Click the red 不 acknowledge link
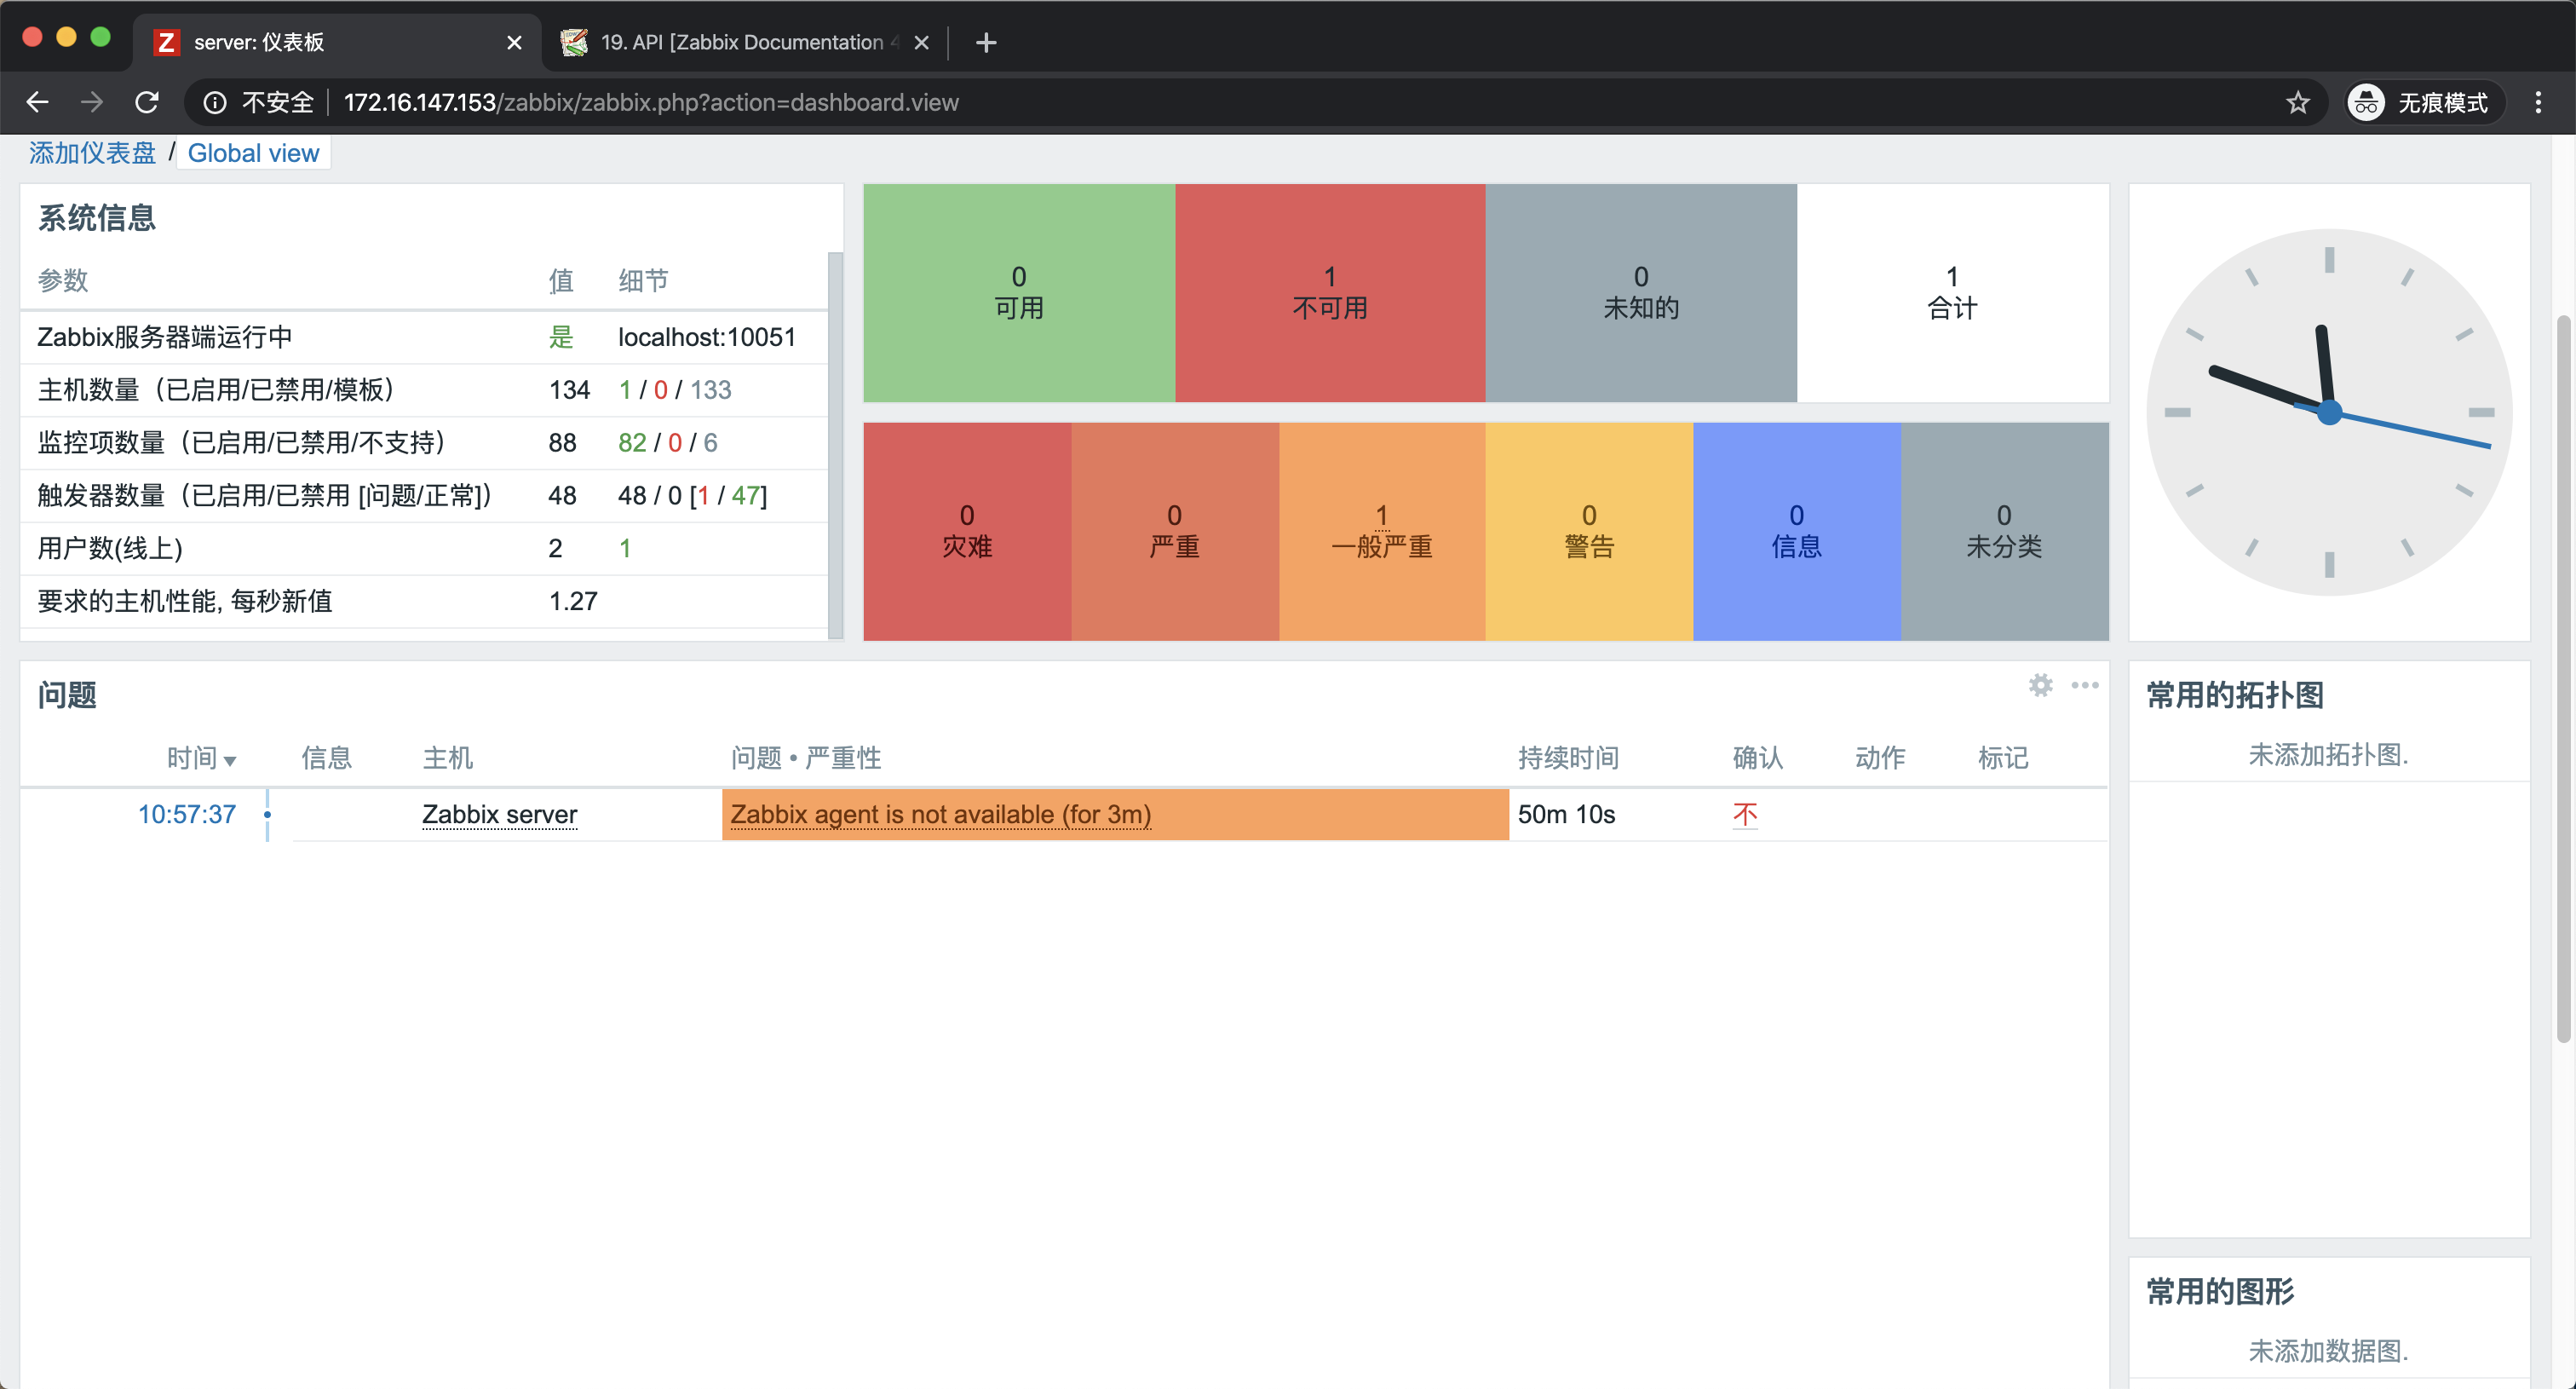This screenshot has width=2576, height=1389. click(x=1744, y=814)
